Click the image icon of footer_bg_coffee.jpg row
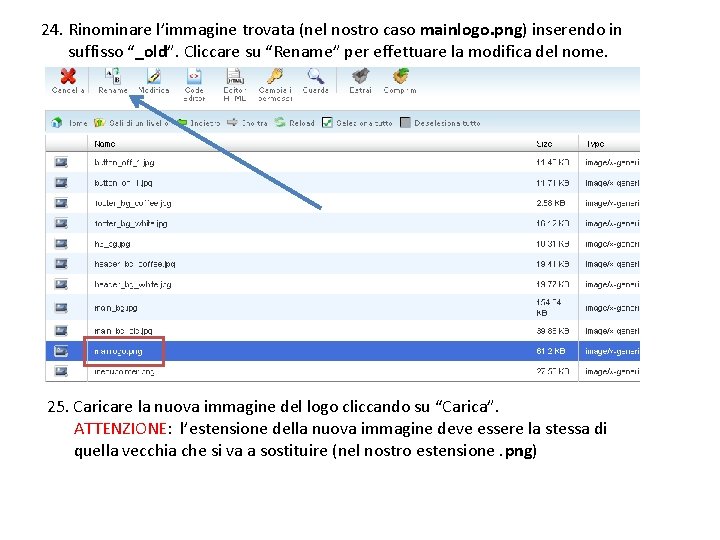 61,203
